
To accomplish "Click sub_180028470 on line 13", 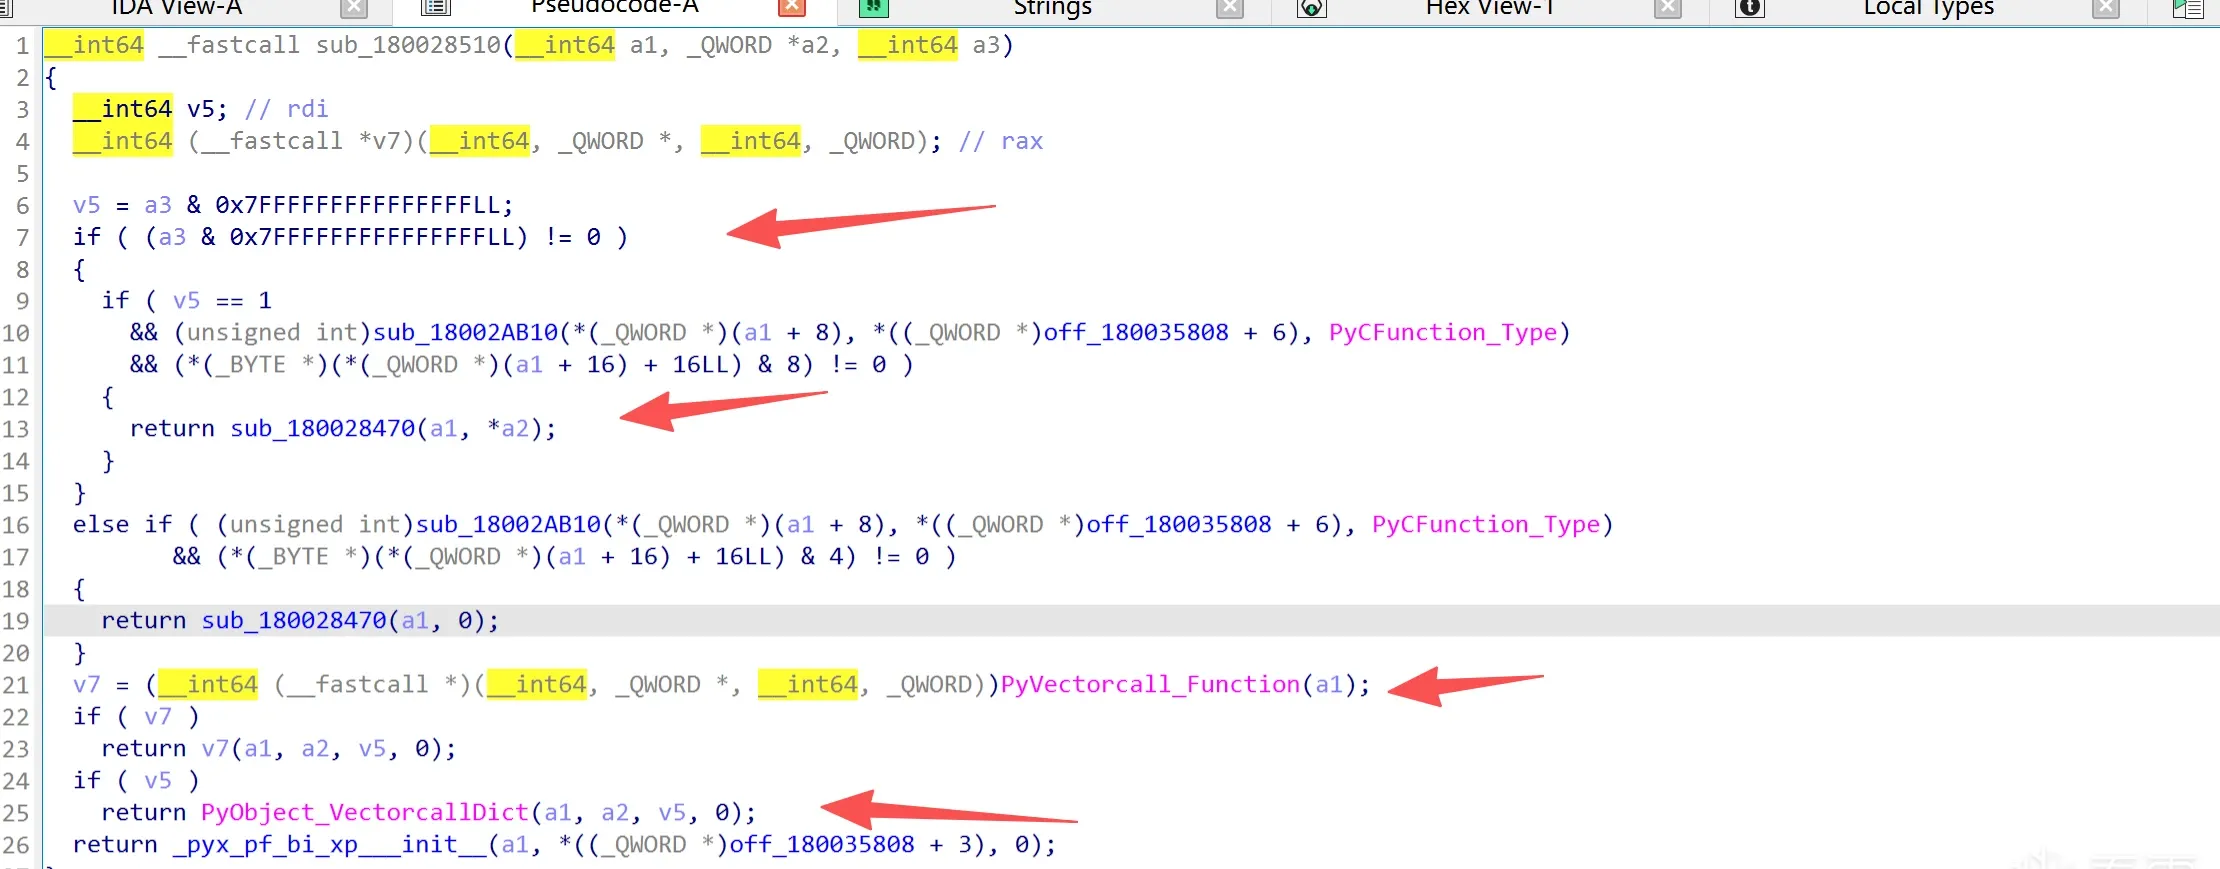I will (x=323, y=429).
